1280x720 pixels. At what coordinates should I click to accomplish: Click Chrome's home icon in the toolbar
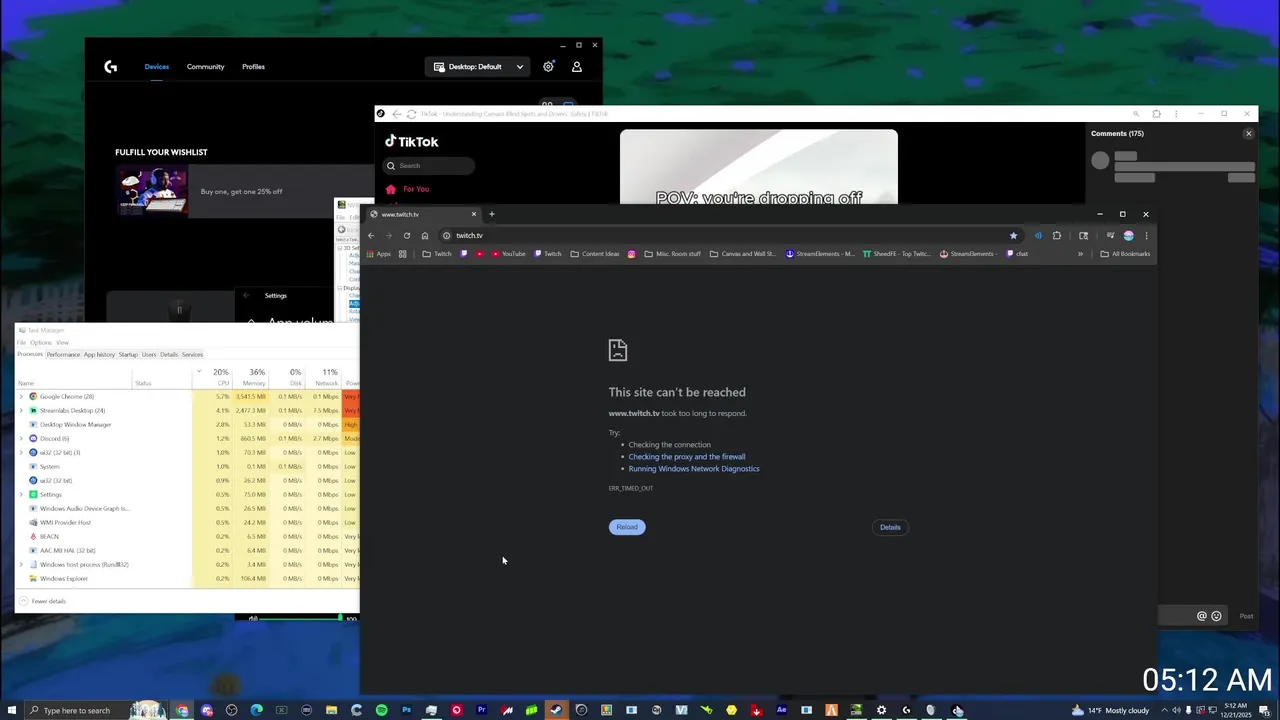pos(425,236)
